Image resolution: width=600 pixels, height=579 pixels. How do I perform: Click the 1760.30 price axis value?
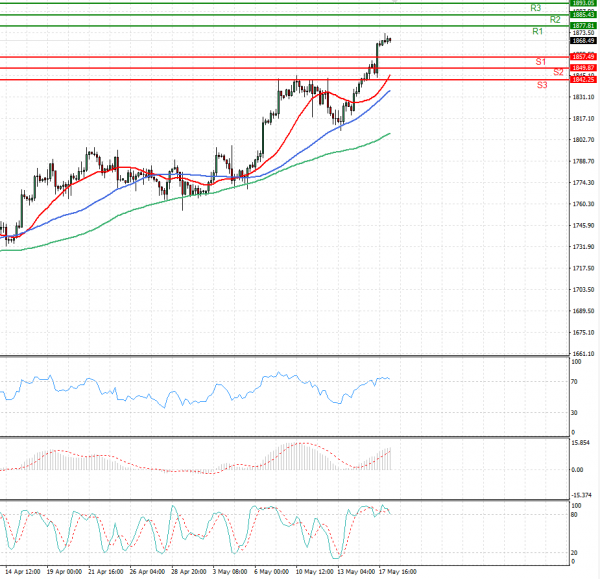(x=583, y=204)
